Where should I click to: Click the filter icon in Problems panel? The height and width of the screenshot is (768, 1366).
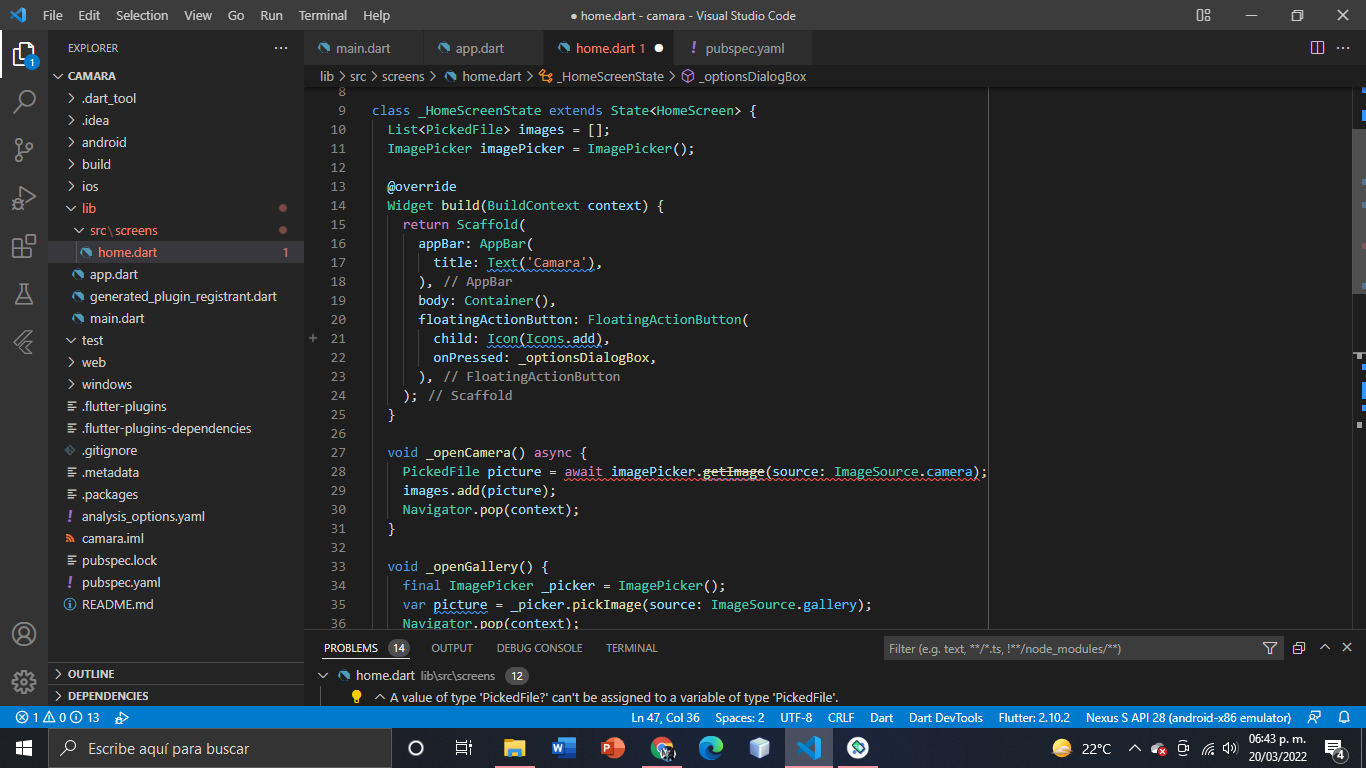click(1269, 648)
